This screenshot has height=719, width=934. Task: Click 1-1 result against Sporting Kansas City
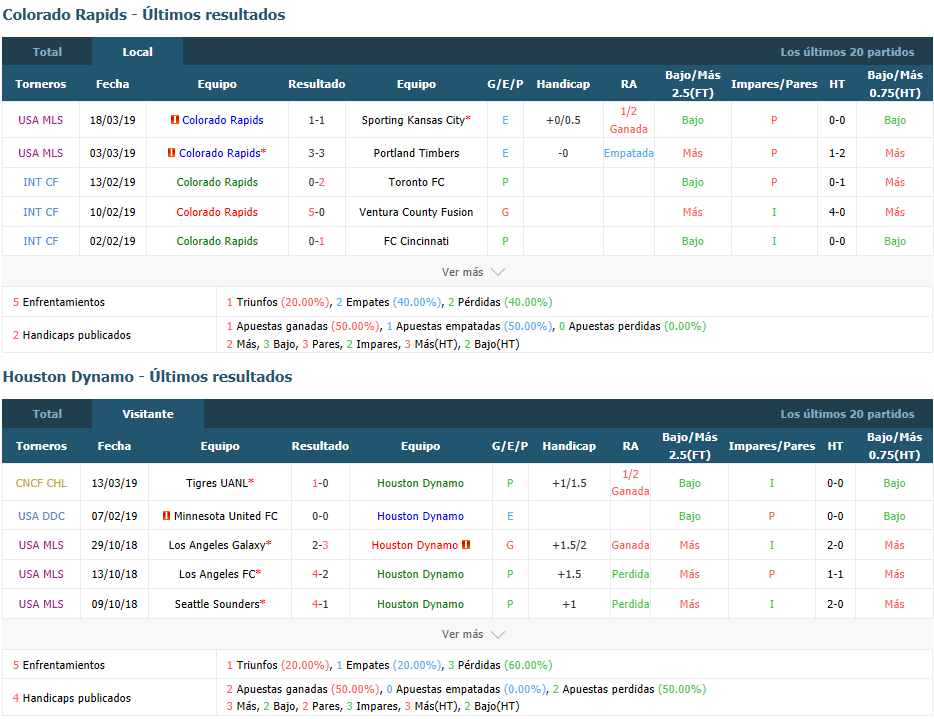(317, 120)
